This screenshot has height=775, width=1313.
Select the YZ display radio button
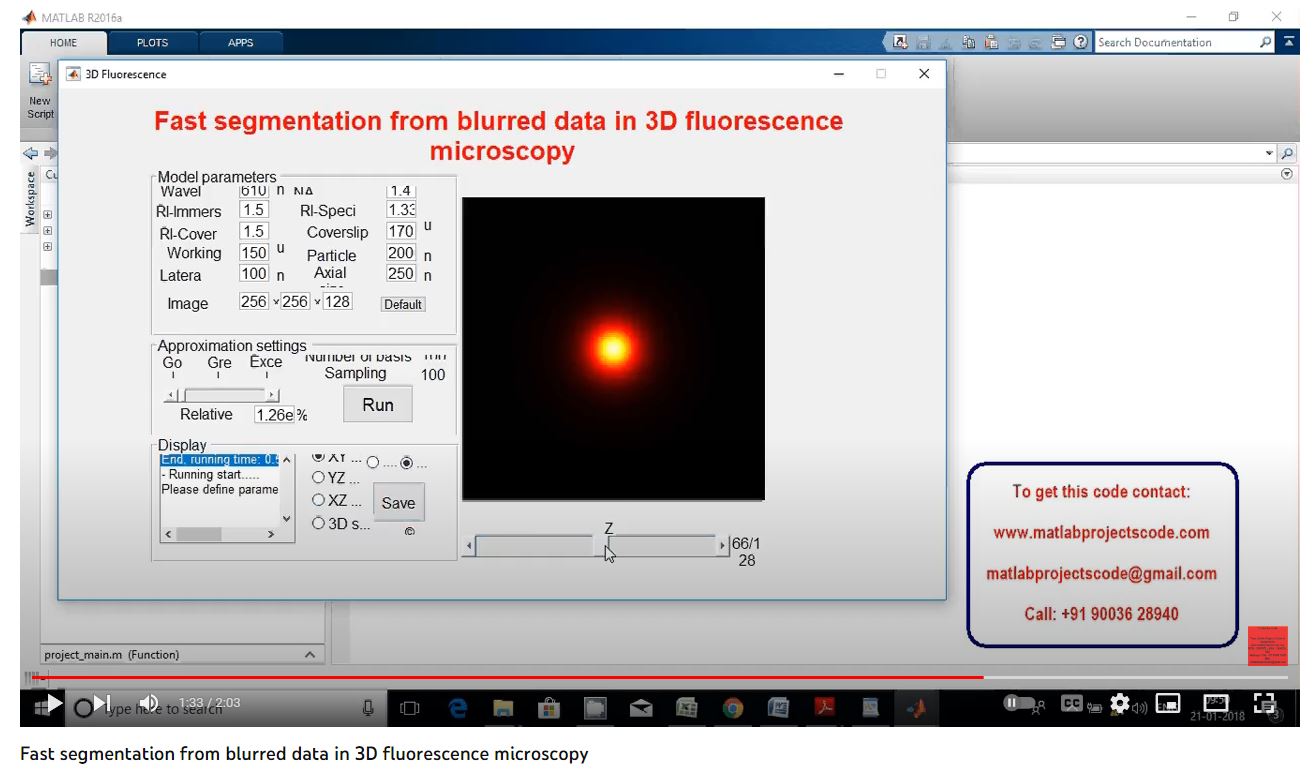[x=319, y=478]
